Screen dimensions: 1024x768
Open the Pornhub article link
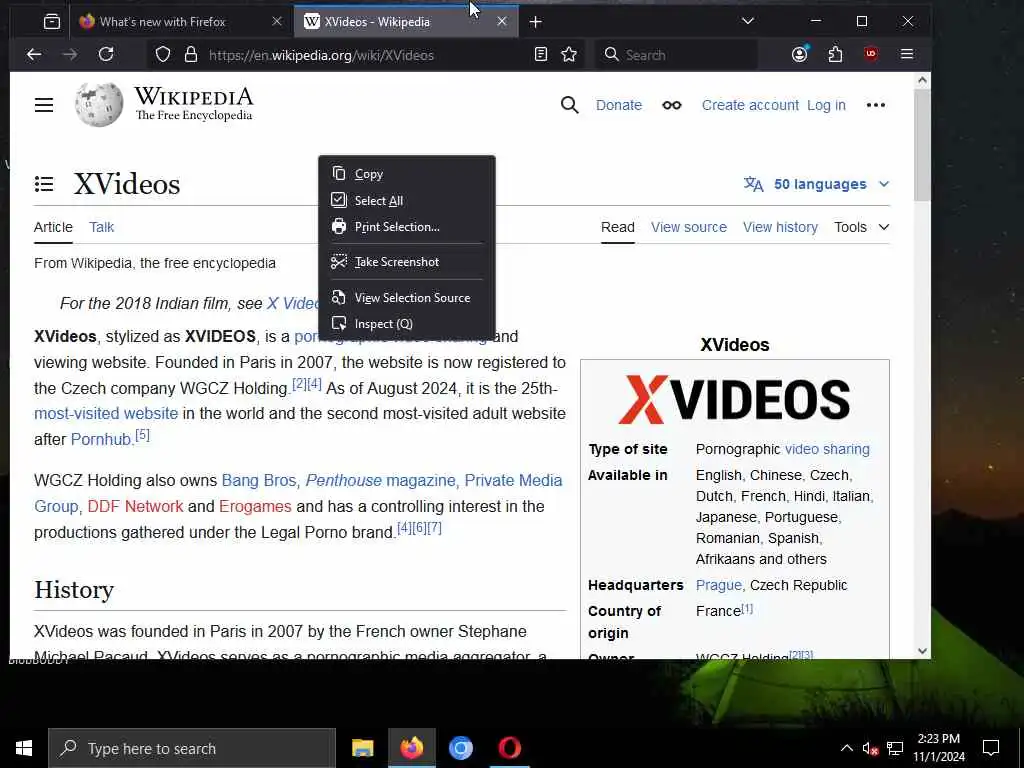(101, 440)
